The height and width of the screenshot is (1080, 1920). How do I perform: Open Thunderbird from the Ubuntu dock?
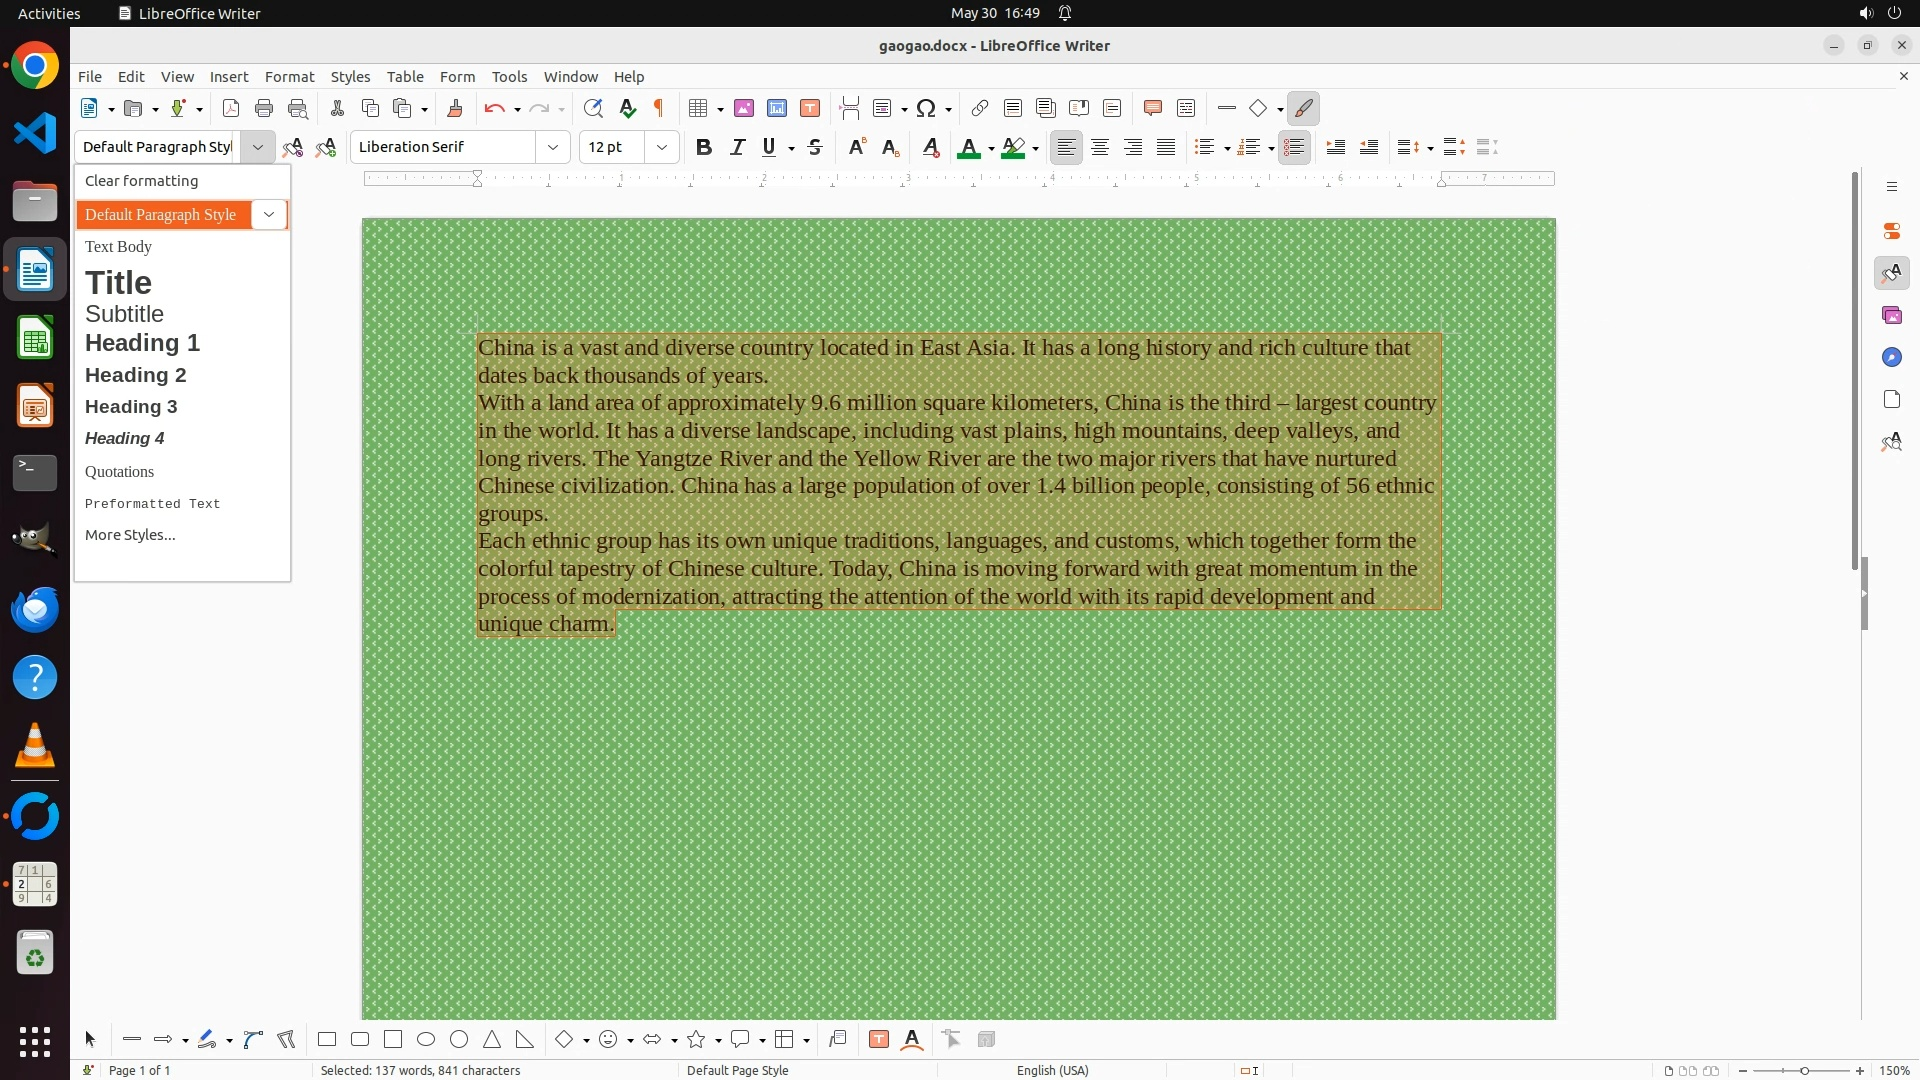click(x=35, y=609)
